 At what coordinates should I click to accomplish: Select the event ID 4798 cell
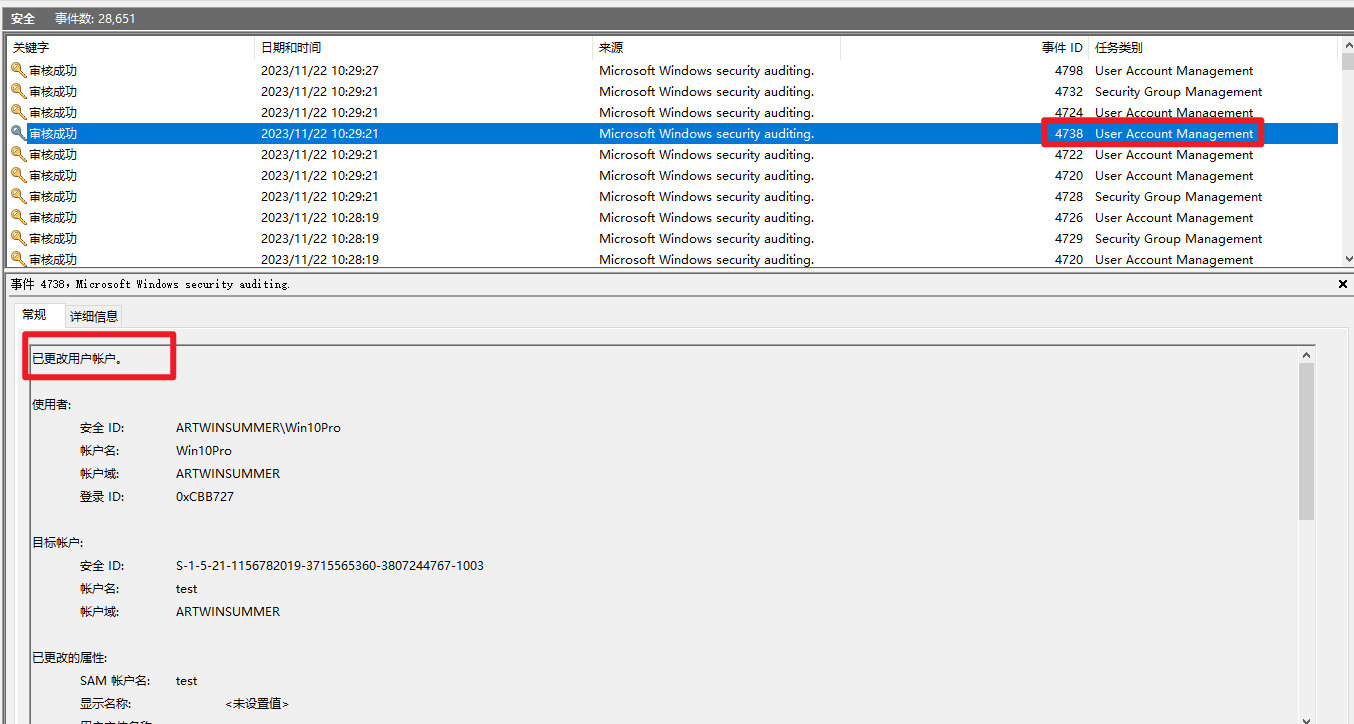pos(1069,71)
